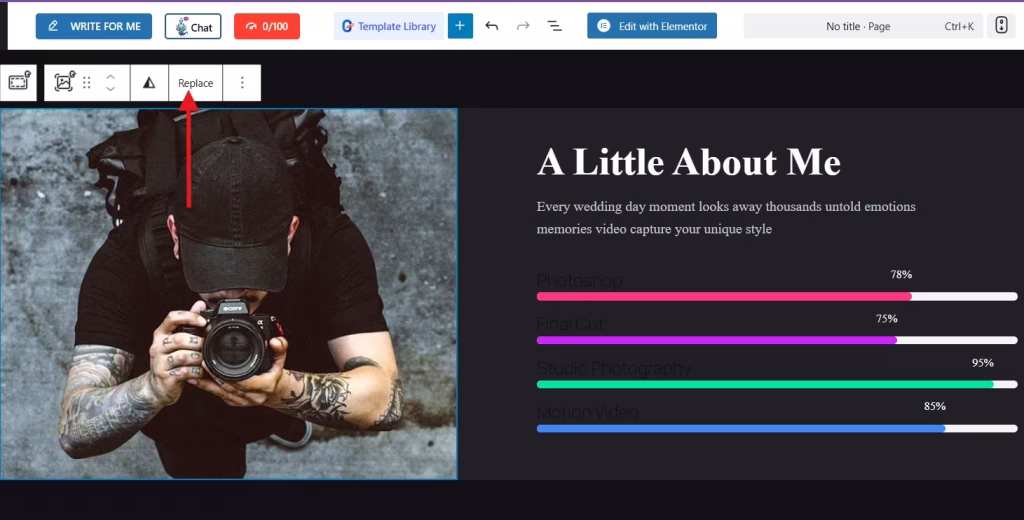1024x520 pixels.
Task: Select the parent container block icon
Action: coord(19,82)
